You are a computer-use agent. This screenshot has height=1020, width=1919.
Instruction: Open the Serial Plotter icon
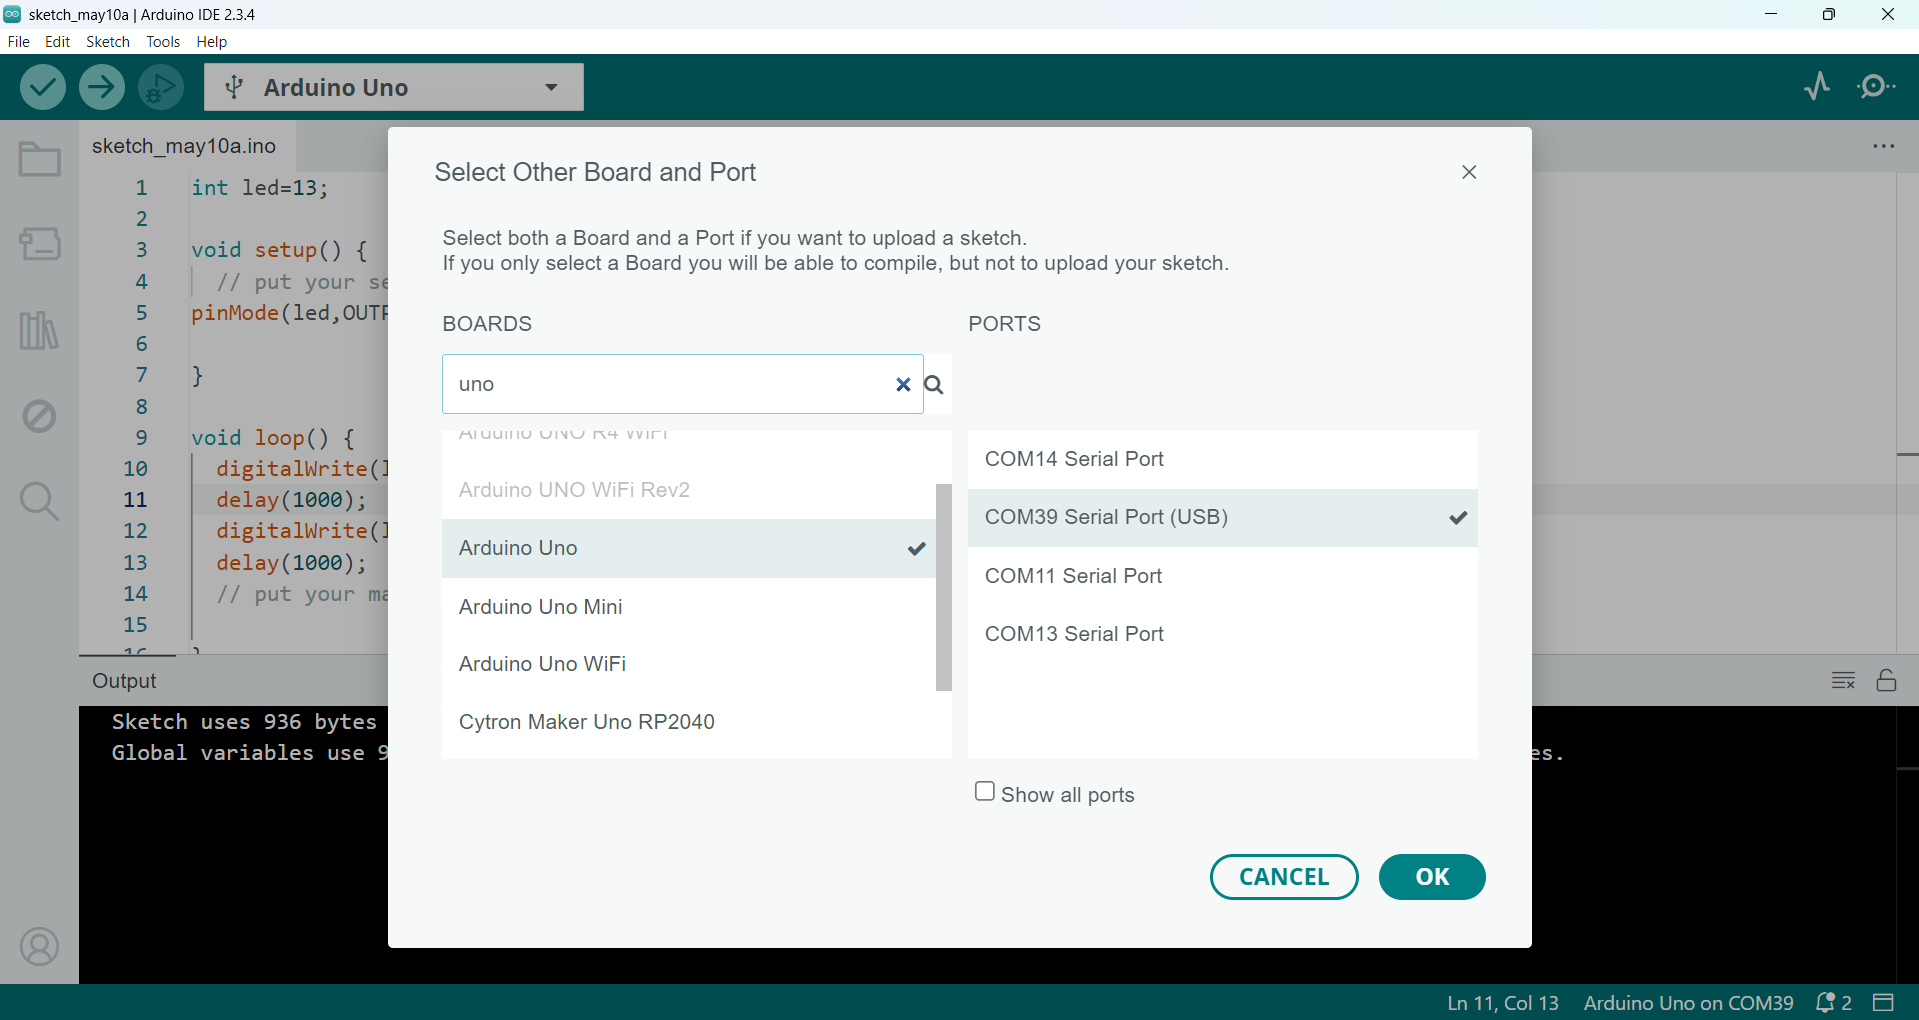1818,87
